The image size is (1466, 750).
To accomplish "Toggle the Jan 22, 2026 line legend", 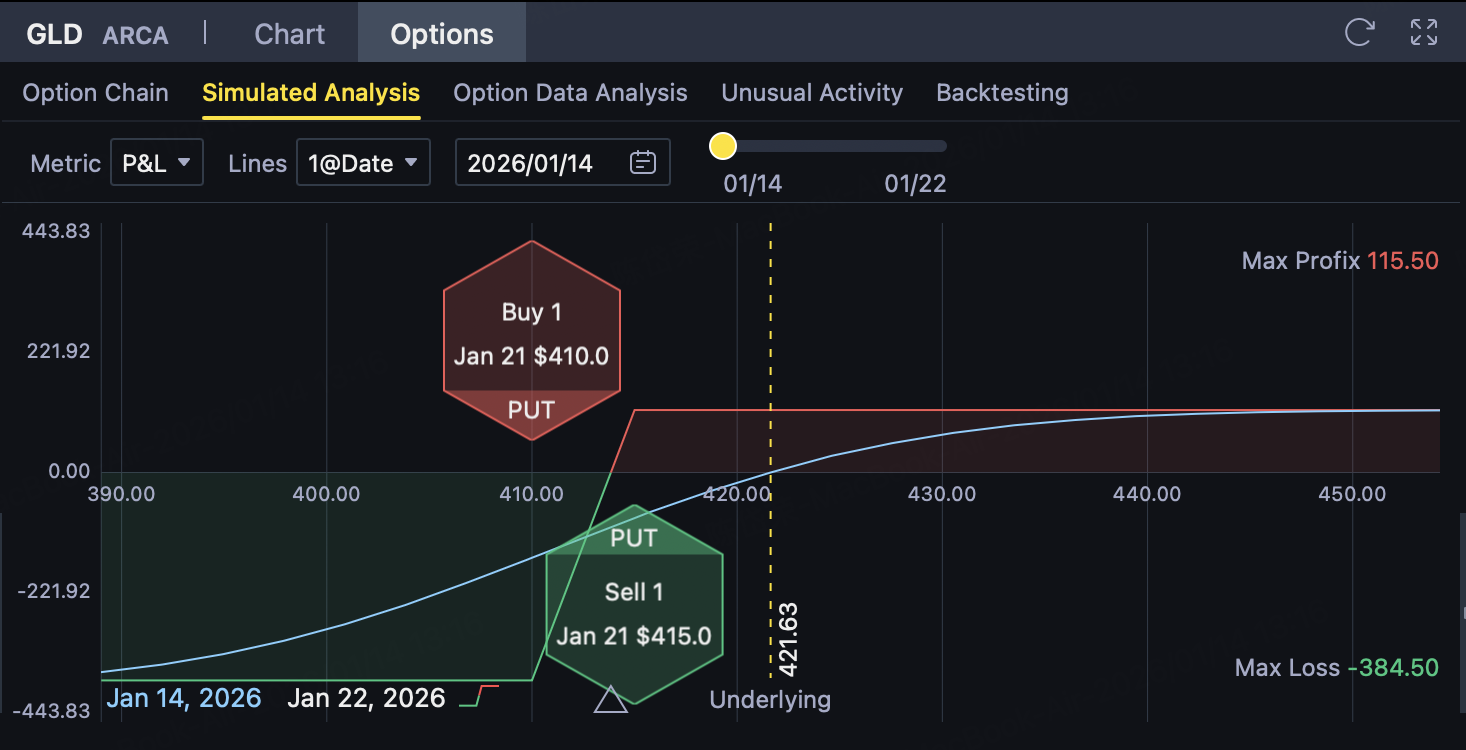I will [x=366, y=698].
